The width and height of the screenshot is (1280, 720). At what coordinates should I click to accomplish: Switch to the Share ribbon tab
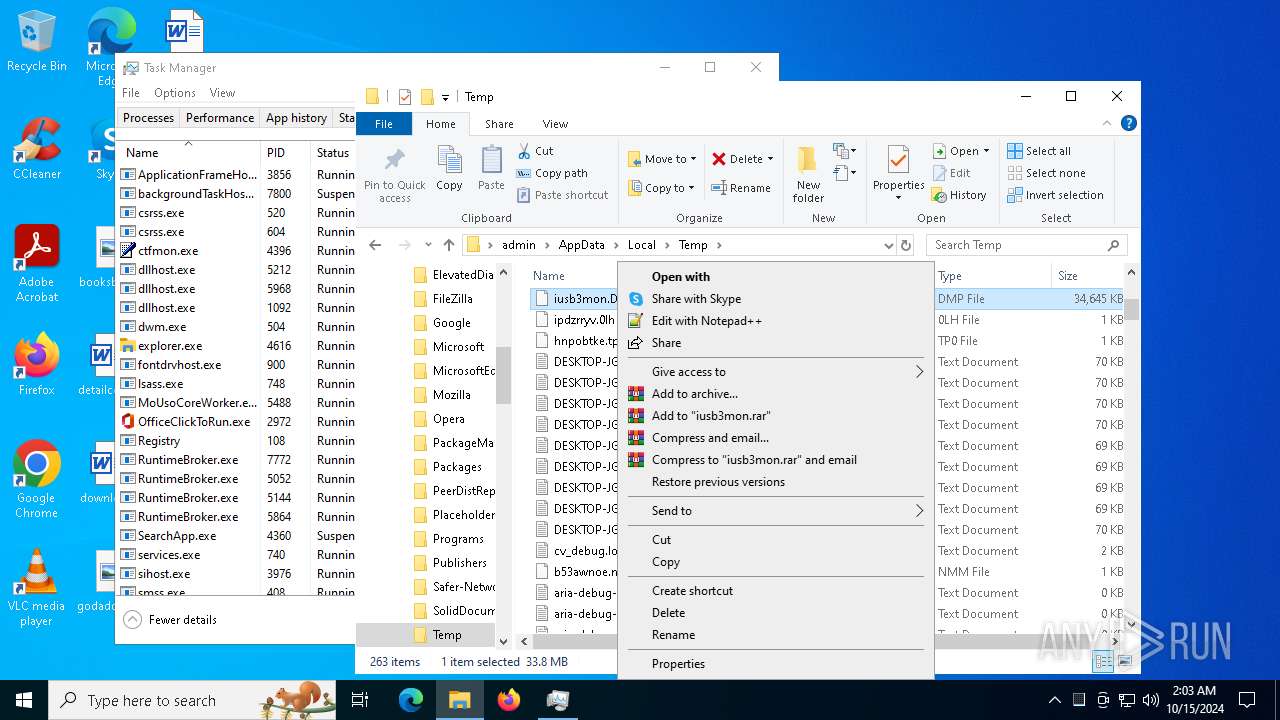(499, 124)
